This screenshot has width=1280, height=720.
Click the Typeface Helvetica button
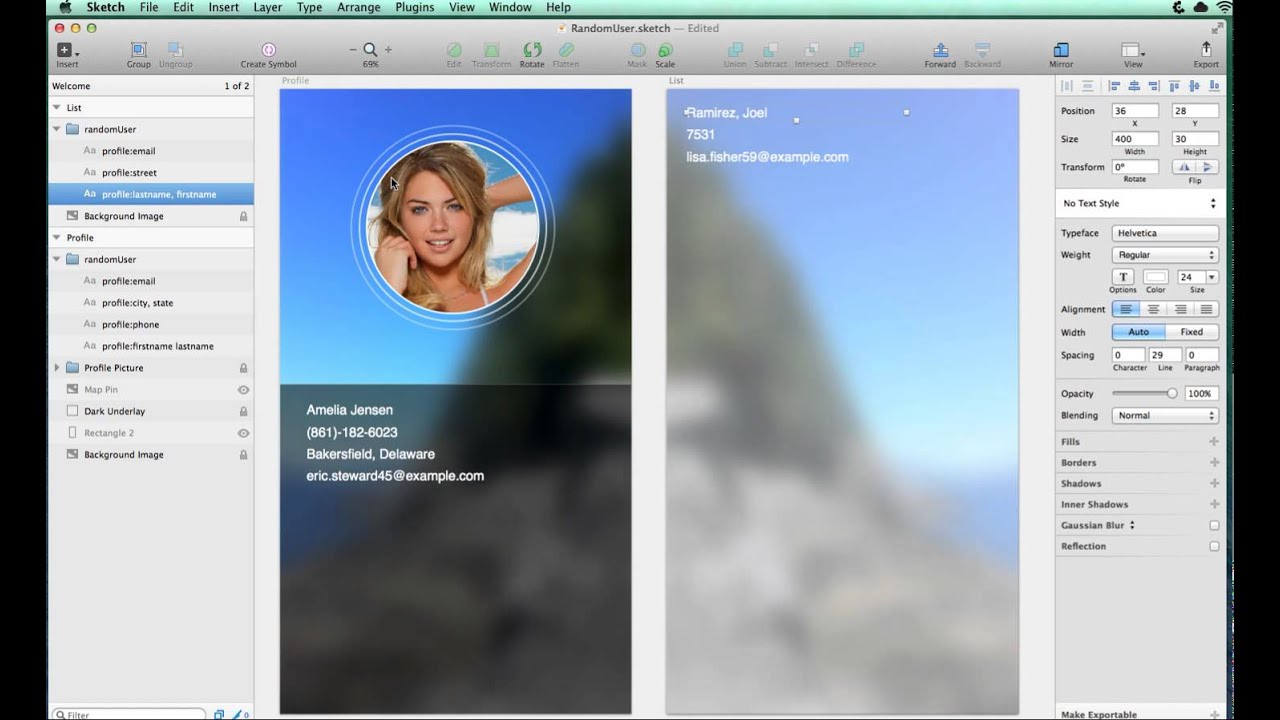tap(1165, 233)
